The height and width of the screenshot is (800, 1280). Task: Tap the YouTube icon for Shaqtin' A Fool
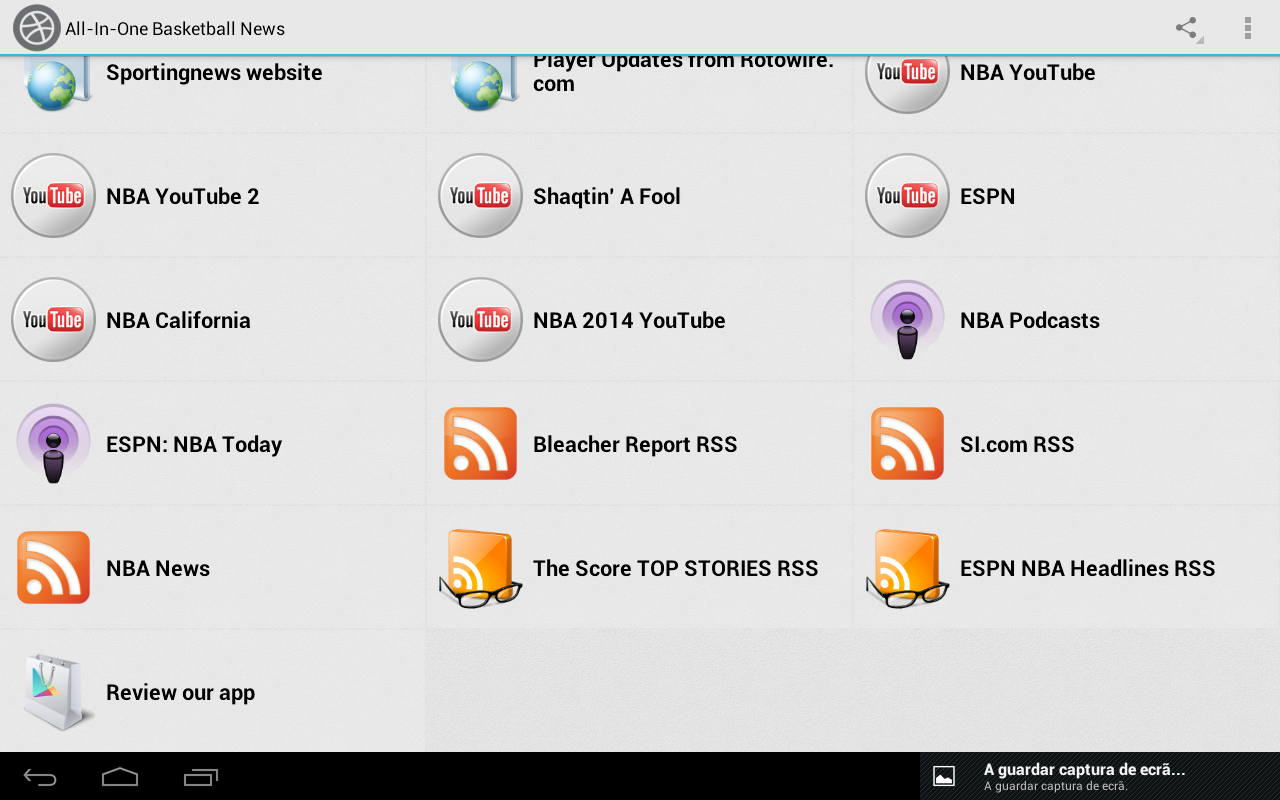coord(480,196)
